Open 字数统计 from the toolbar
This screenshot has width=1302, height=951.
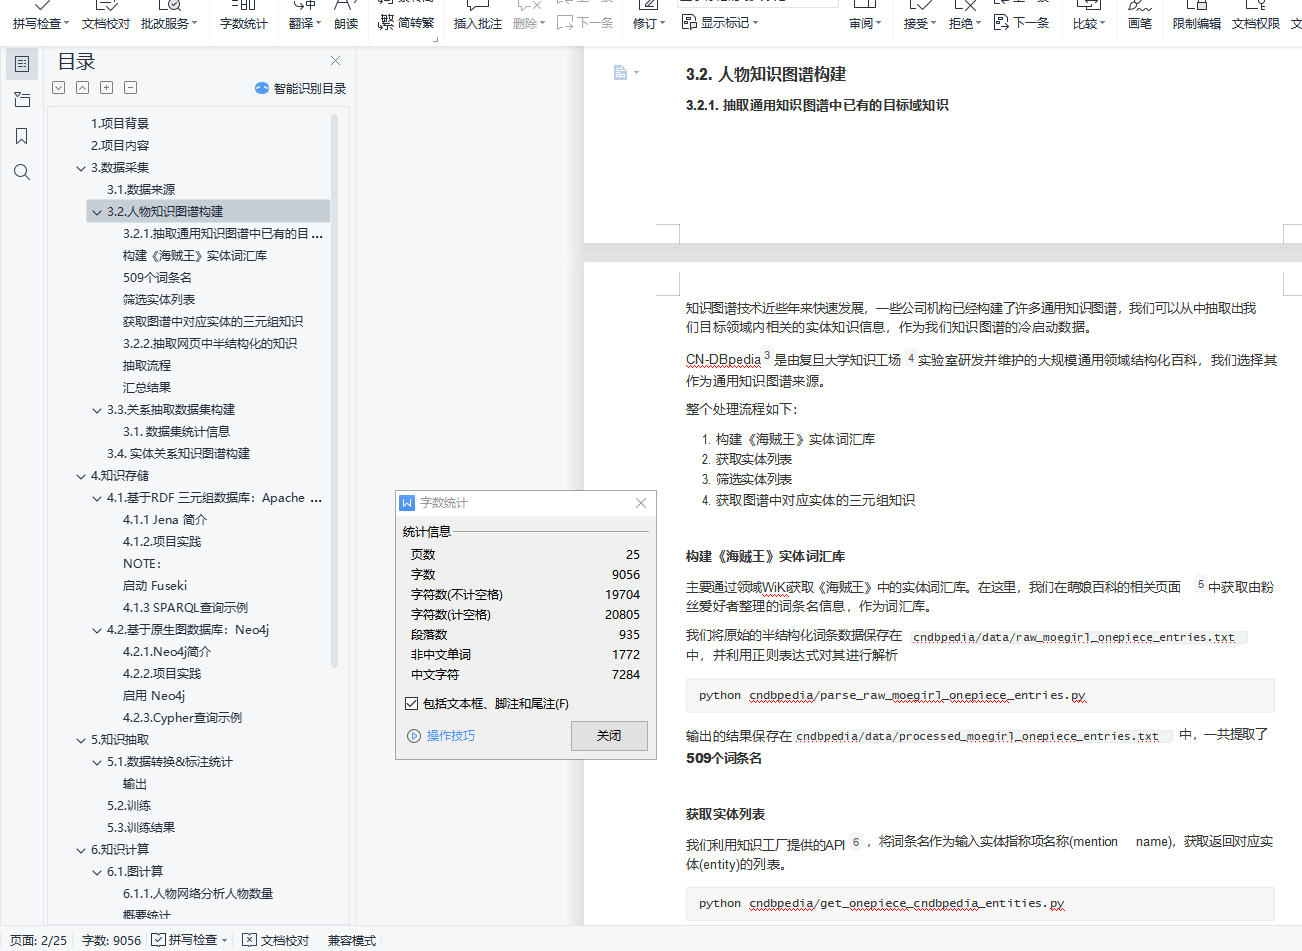[244, 16]
